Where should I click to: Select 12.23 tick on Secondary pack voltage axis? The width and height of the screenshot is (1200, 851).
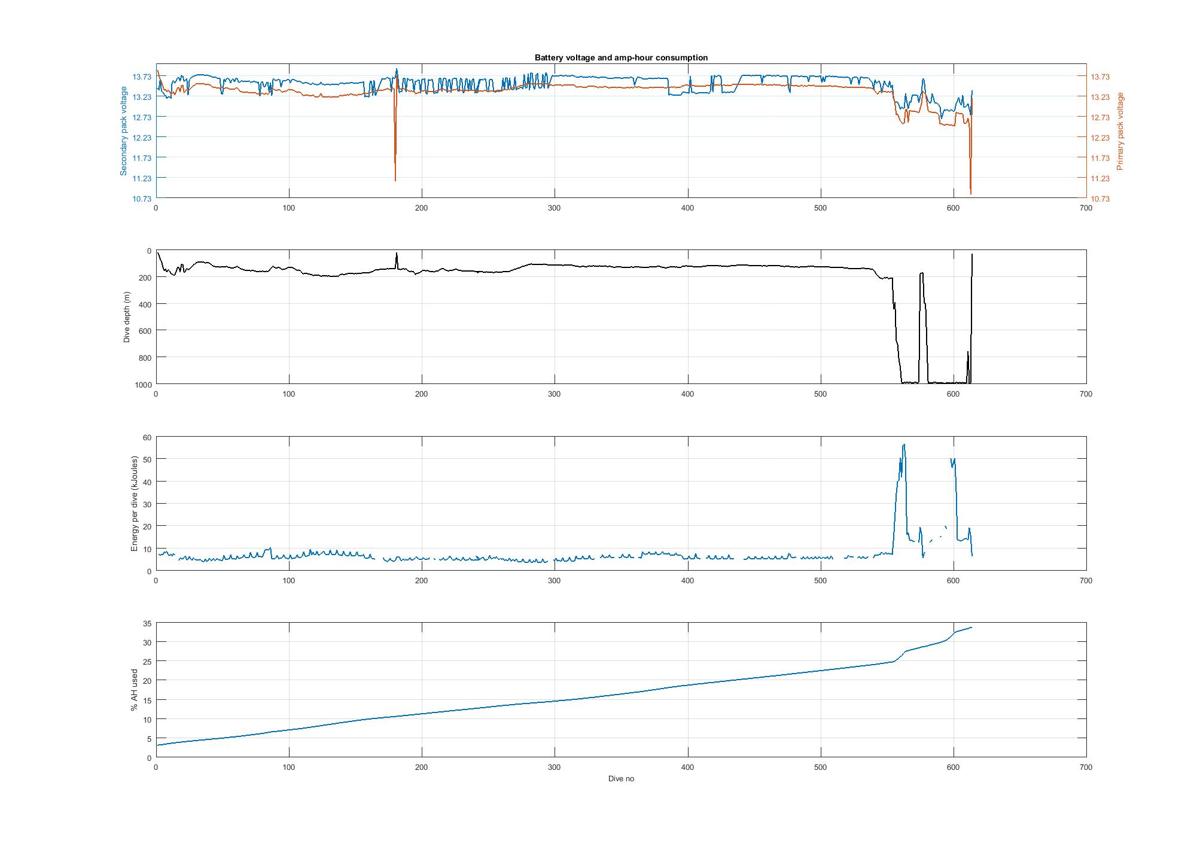(141, 138)
